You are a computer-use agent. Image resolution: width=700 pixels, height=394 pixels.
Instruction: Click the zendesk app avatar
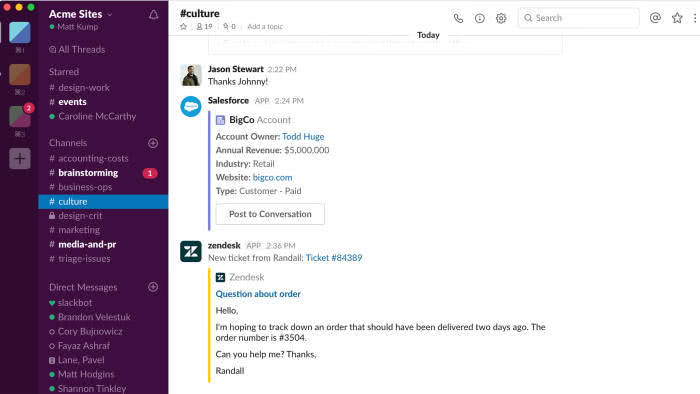point(191,251)
